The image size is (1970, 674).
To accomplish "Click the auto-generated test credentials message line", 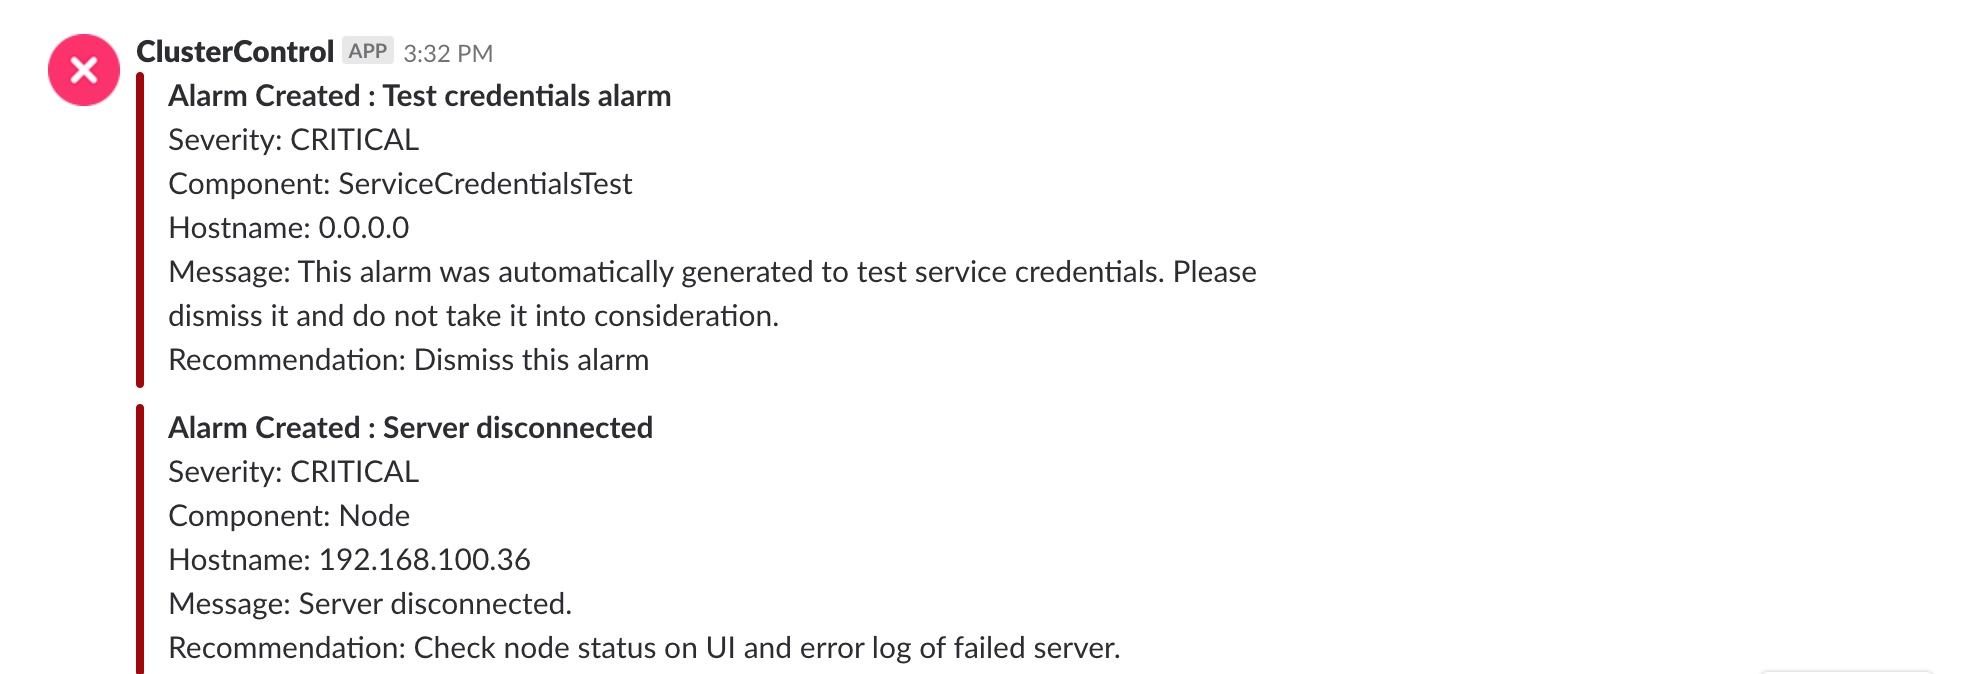I will 712,272.
